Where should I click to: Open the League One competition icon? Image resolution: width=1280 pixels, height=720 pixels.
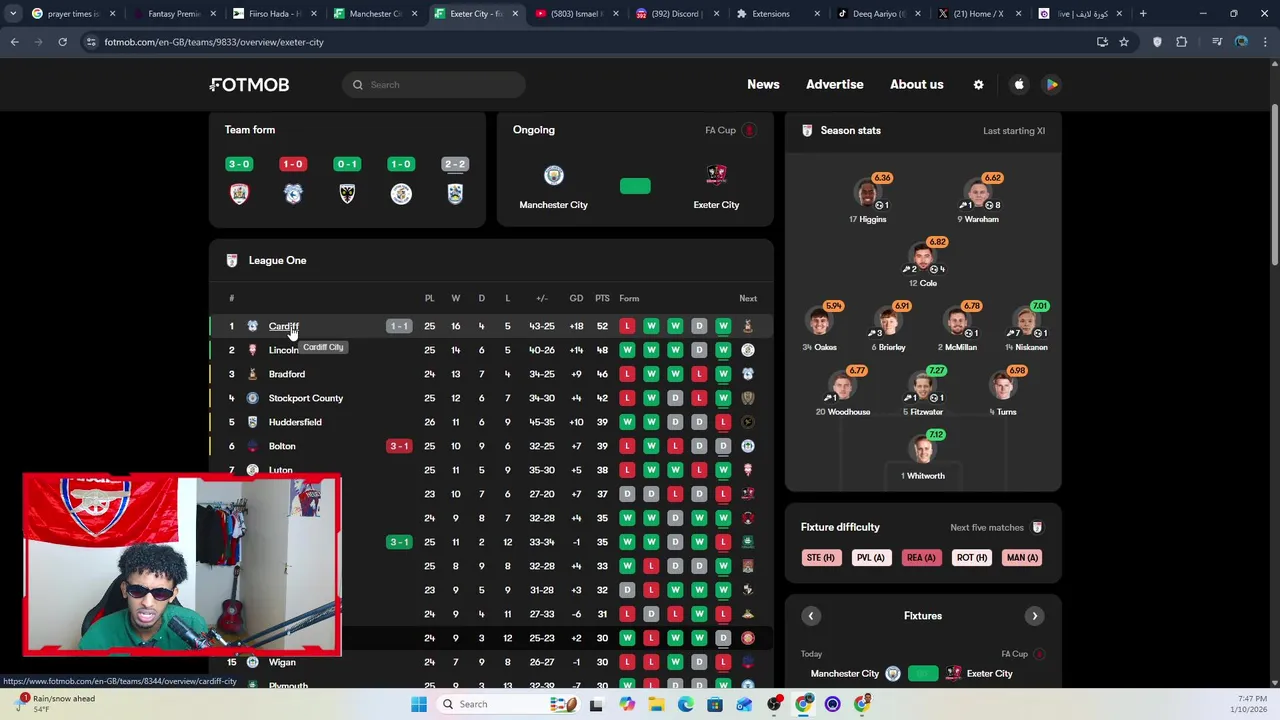(232, 261)
